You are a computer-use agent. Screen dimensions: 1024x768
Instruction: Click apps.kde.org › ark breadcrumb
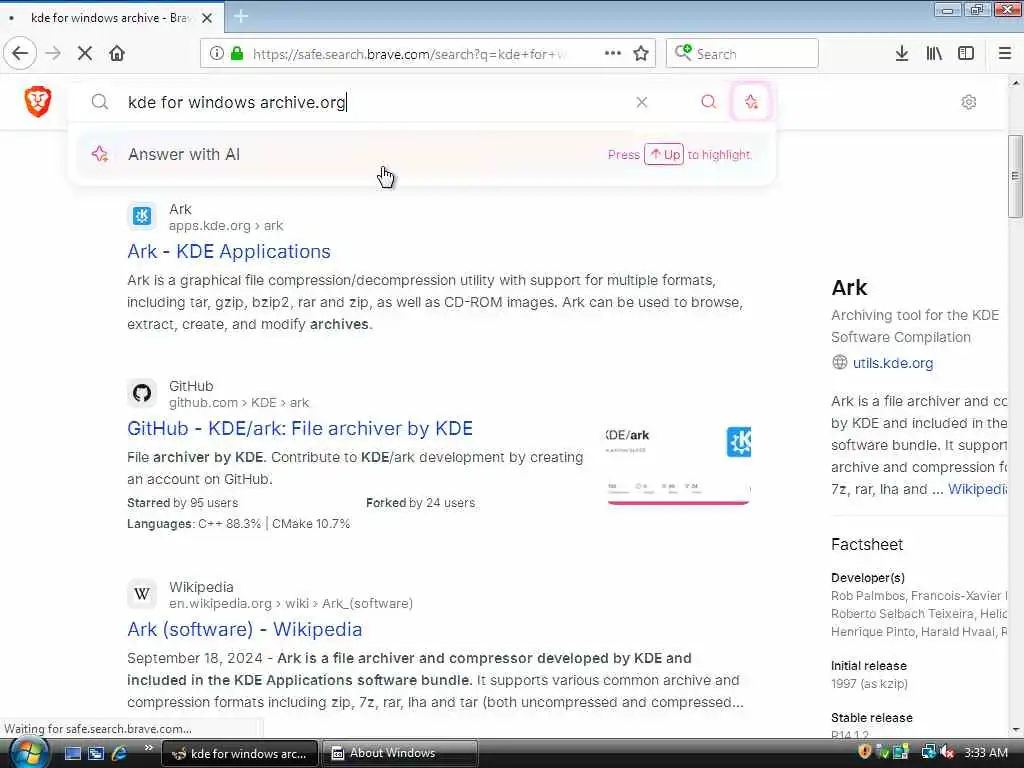click(x=226, y=226)
